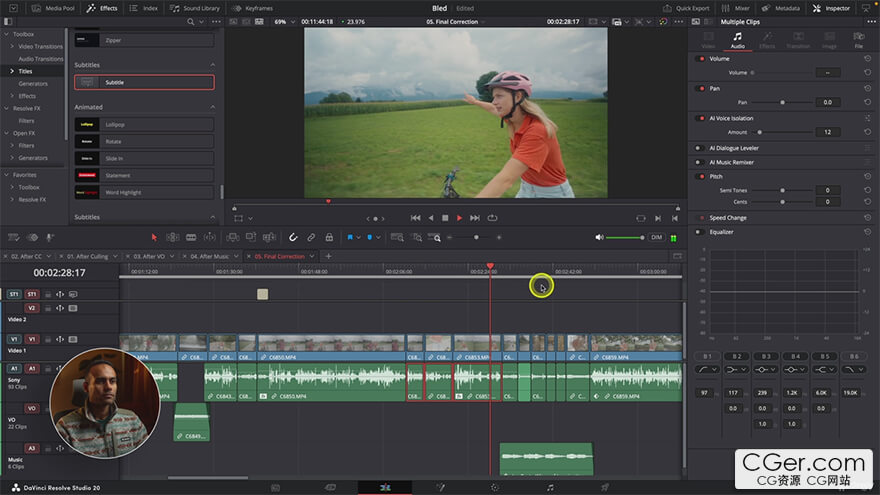This screenshot has width=880, height=495.
Task: Toggle timeline snapping magnet icon
Action: coord(293,237)
